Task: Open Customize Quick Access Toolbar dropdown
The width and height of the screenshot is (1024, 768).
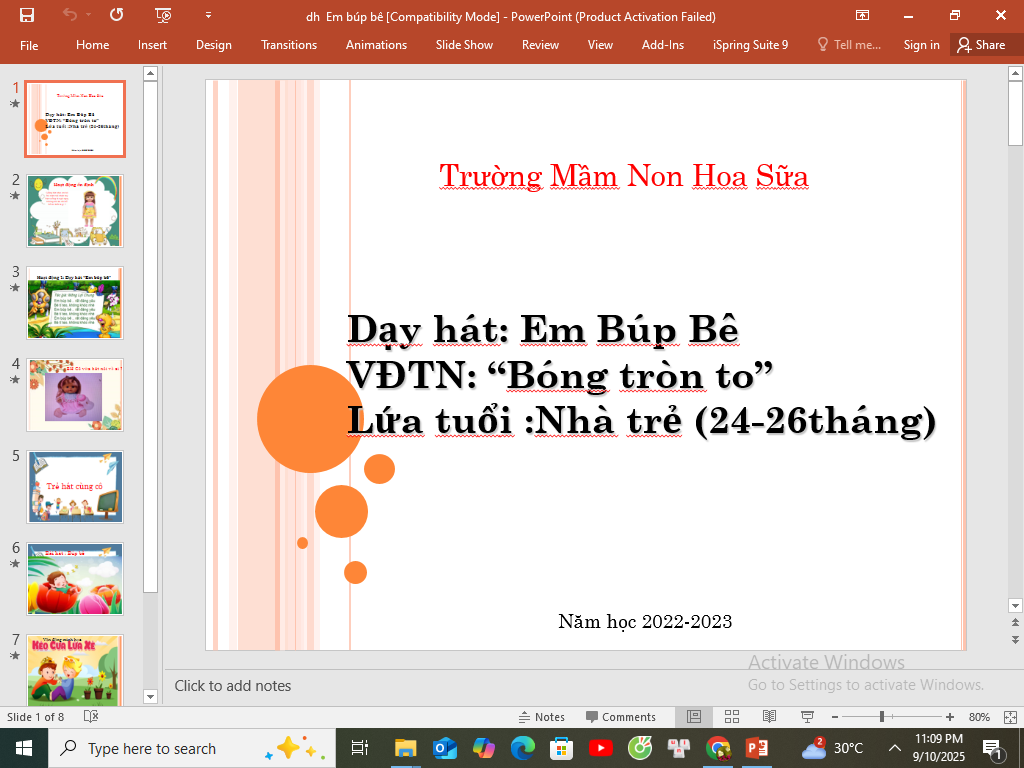Action: click(208, 15)
